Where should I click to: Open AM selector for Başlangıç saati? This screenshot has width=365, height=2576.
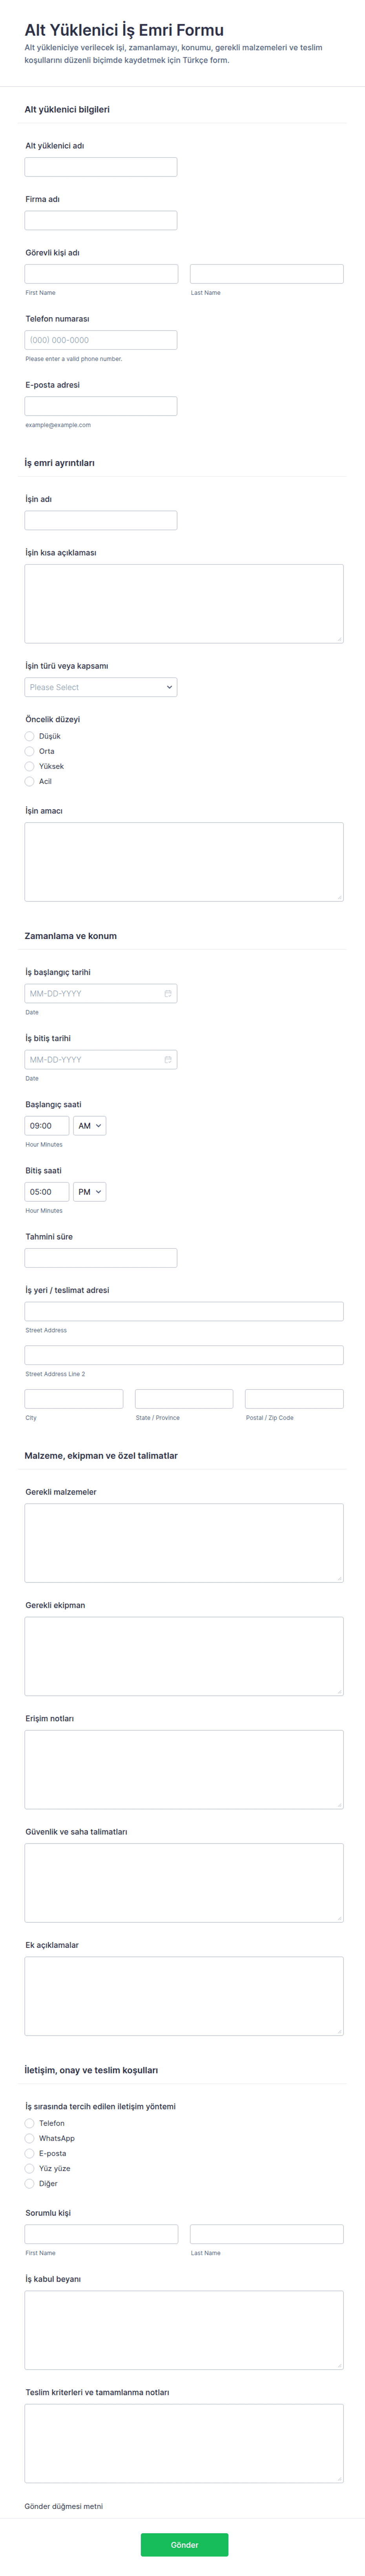tap(90, 1125)
